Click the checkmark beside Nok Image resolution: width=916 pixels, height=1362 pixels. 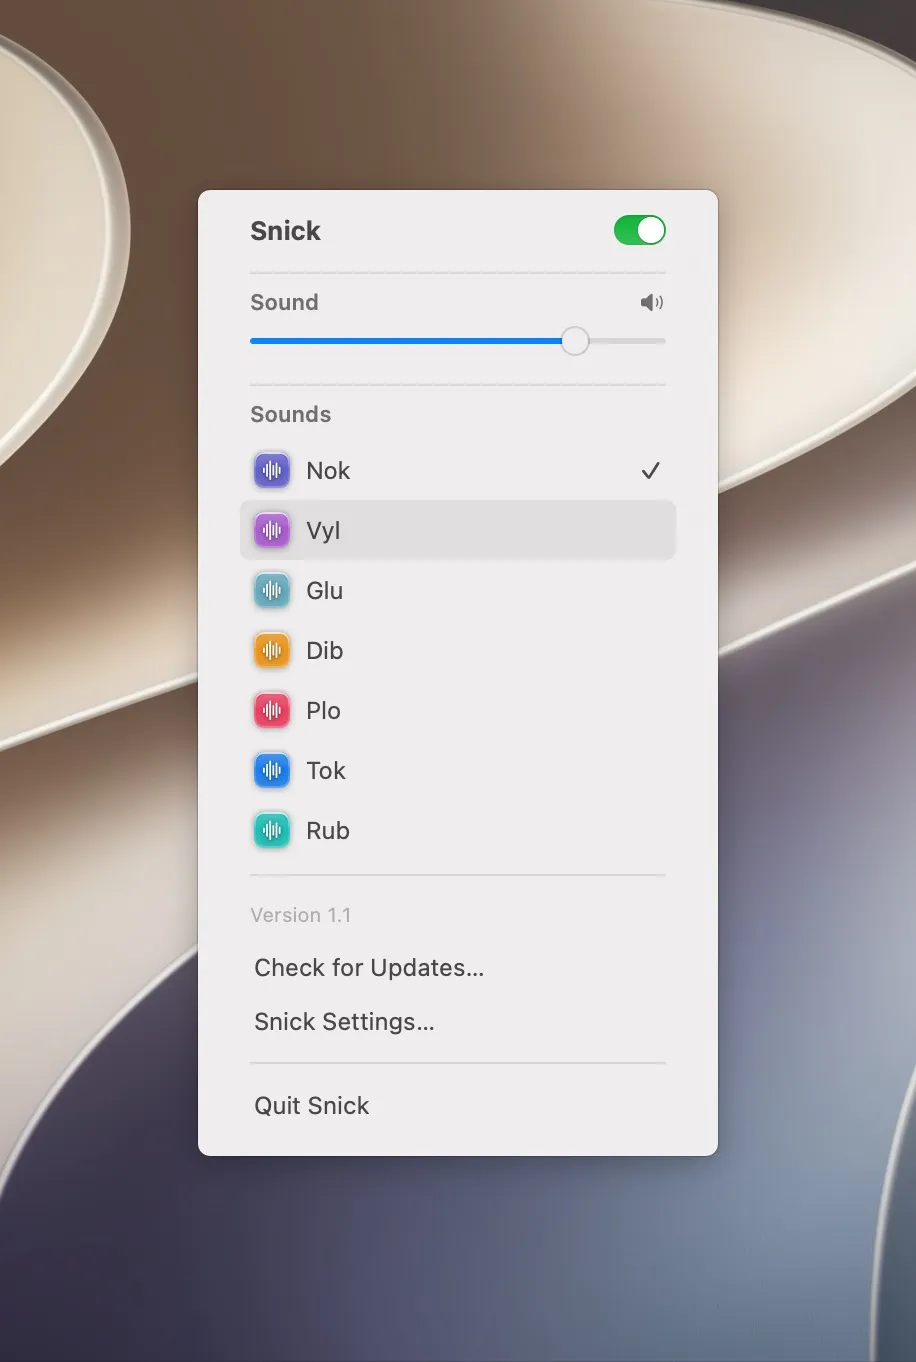(651, 470)
